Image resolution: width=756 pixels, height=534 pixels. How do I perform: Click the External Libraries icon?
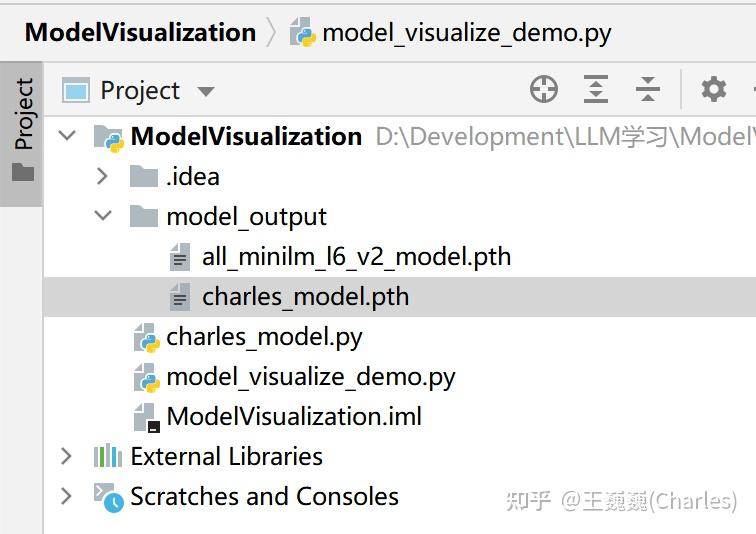pyautogui.click(x=108, y=457)
